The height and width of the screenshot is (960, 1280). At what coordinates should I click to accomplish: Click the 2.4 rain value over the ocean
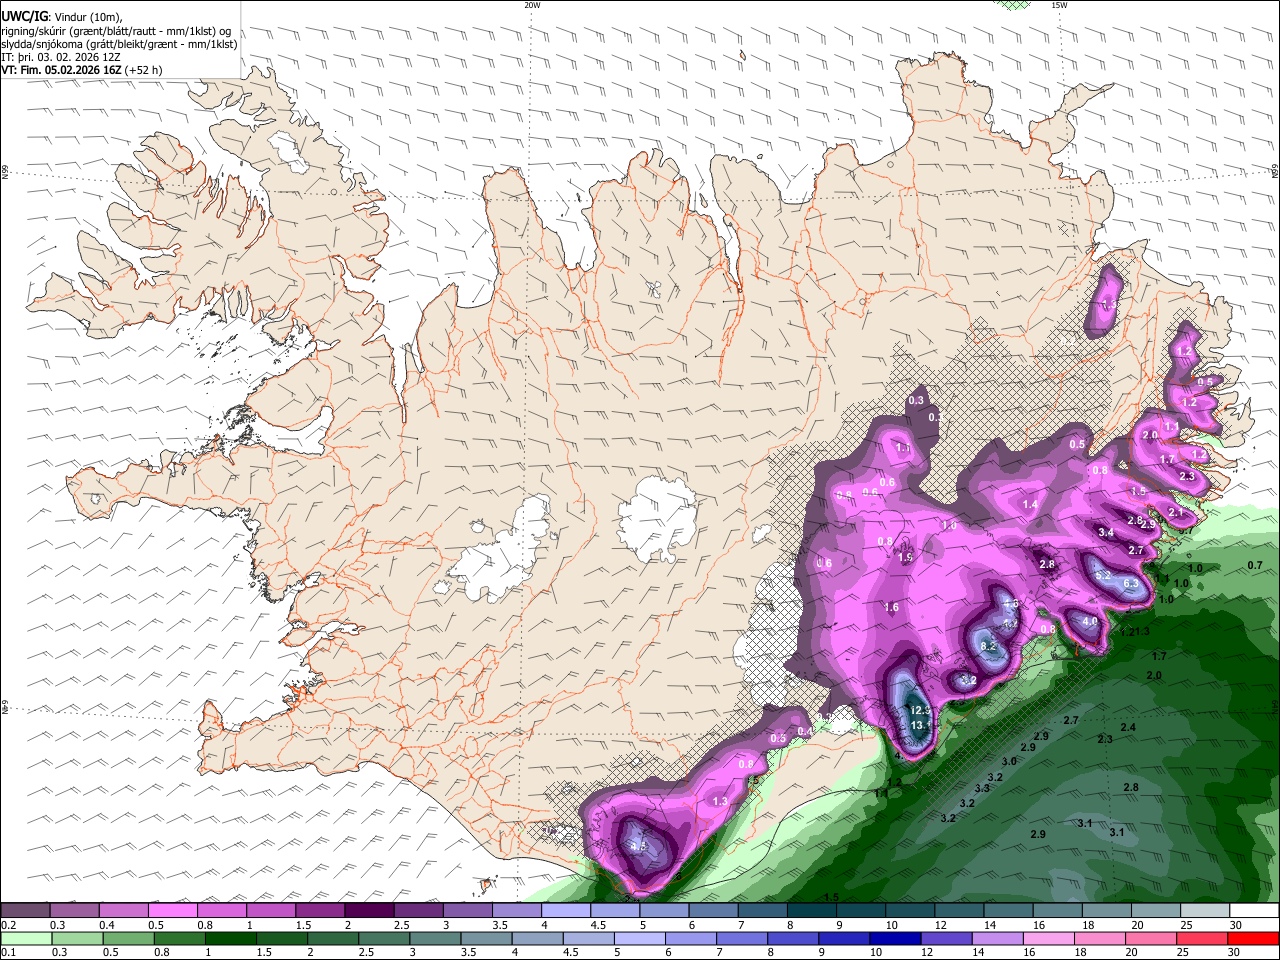click(1128, 727)
